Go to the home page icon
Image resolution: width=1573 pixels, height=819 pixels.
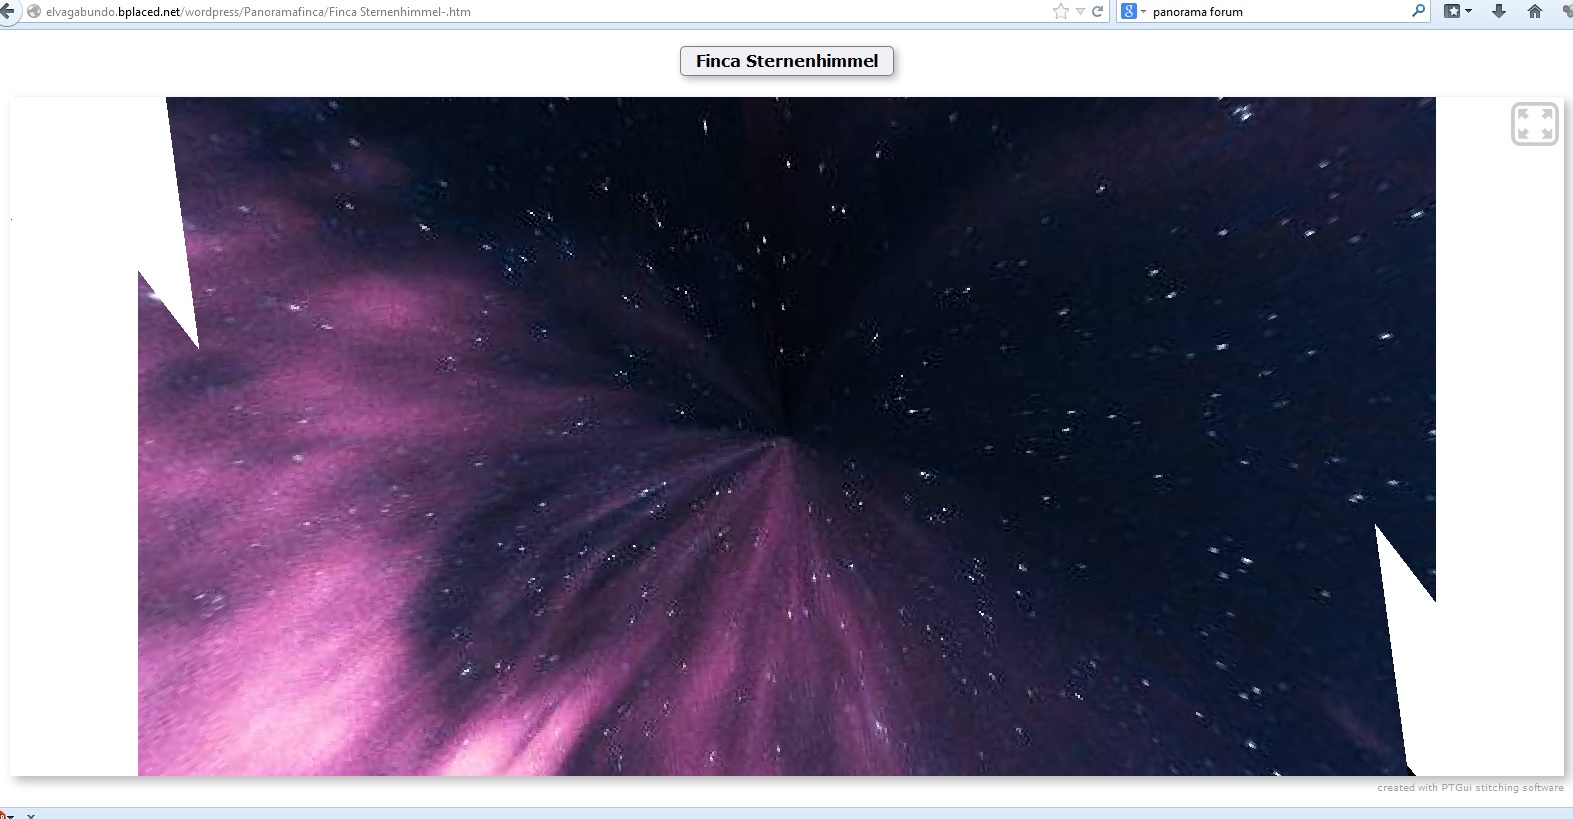click(x=1534, y=11)
